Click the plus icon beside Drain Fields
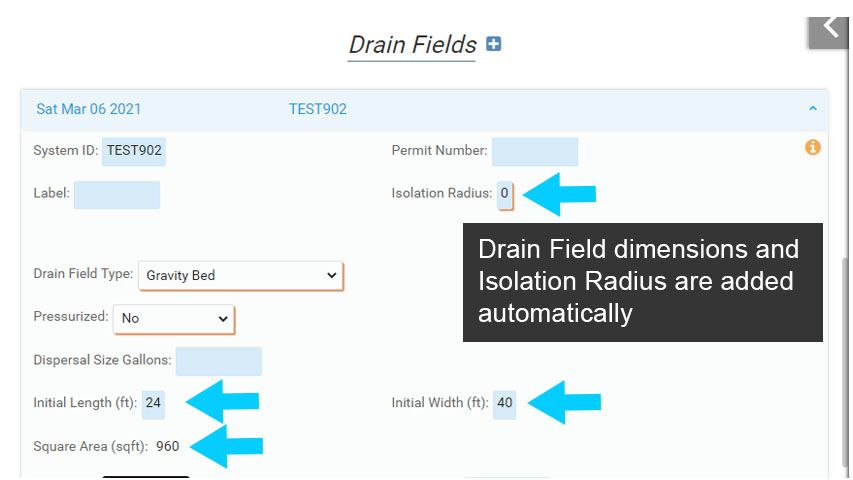 [x=493, y=44]
